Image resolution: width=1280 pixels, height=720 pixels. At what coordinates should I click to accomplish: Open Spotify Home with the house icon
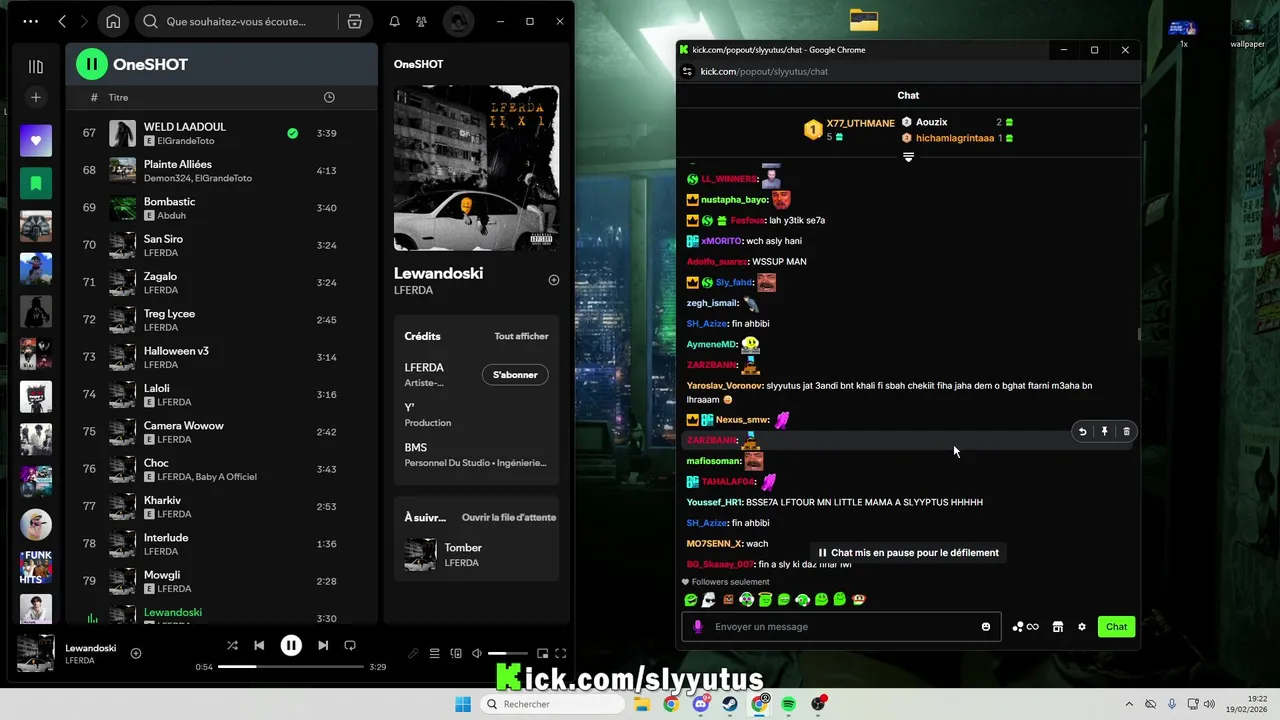pos(113,21)
